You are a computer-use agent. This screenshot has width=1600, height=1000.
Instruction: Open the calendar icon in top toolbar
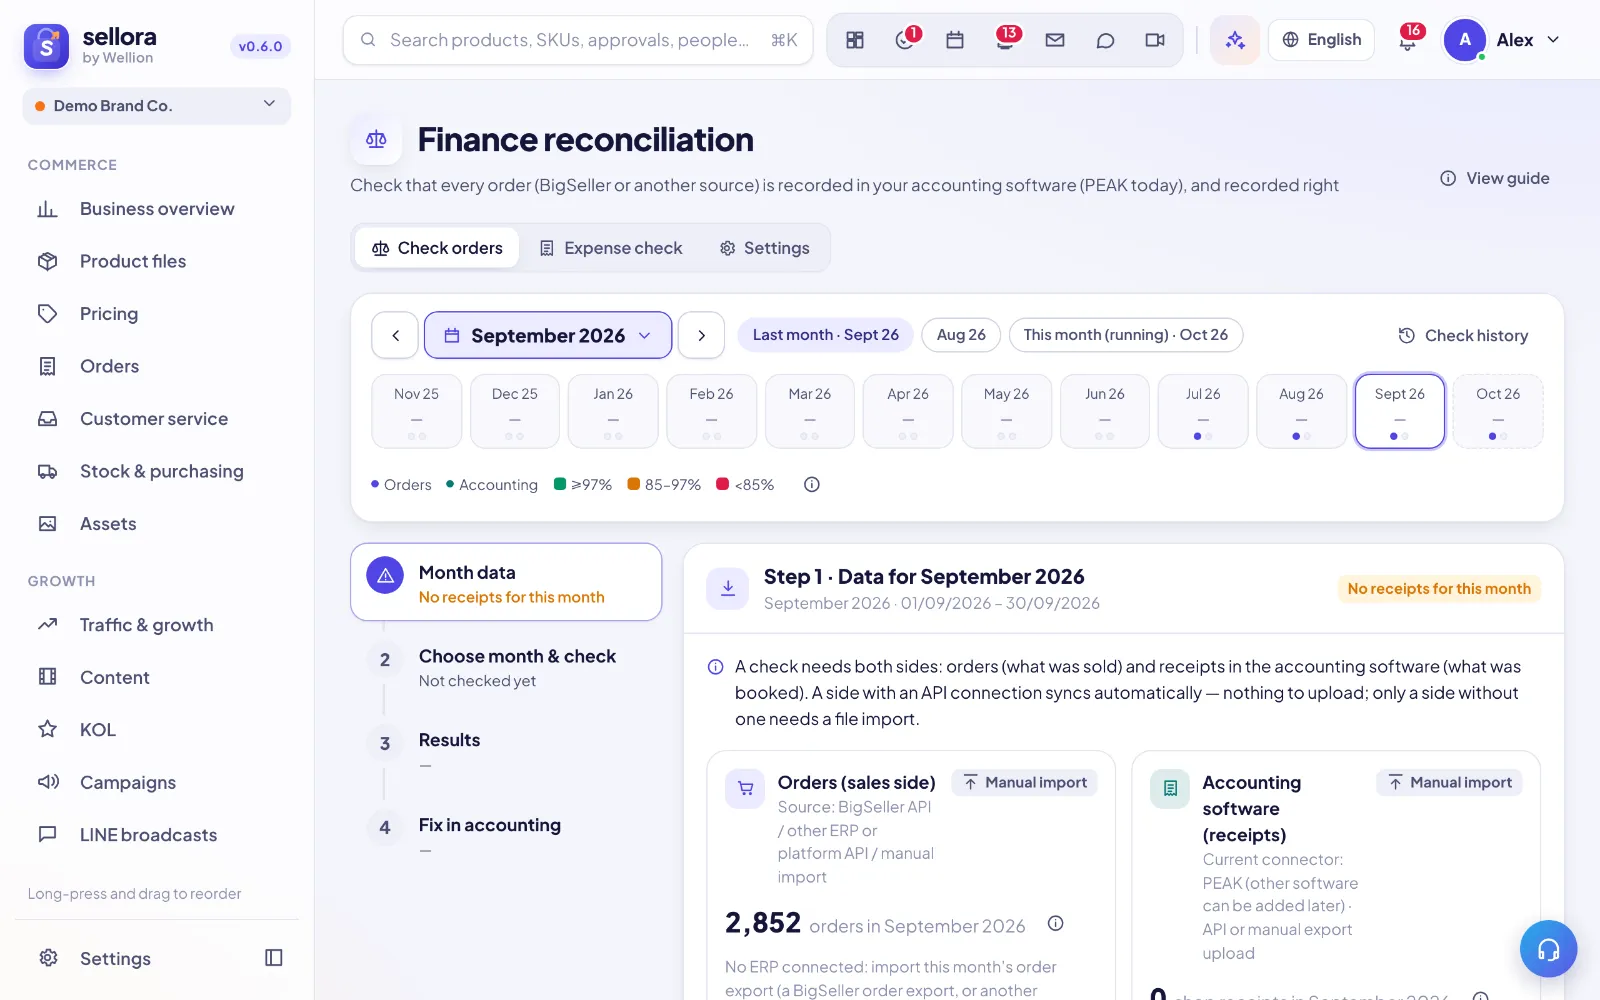[x=955, y=40]
